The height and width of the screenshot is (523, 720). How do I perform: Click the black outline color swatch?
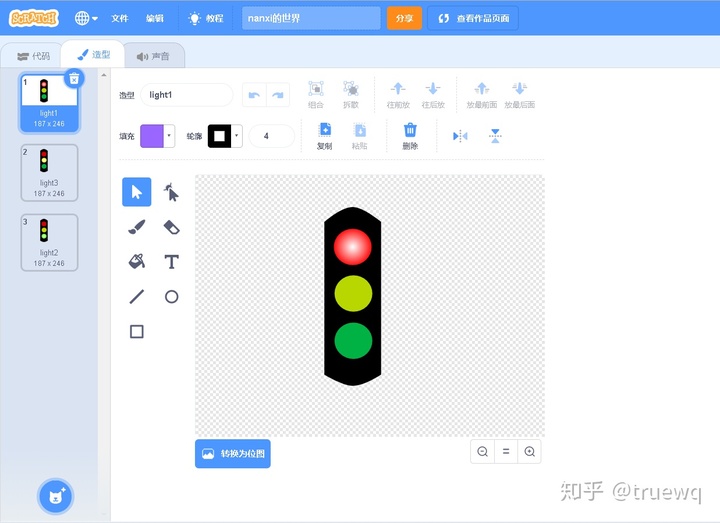pyautogui.click(x=219, y=136)
